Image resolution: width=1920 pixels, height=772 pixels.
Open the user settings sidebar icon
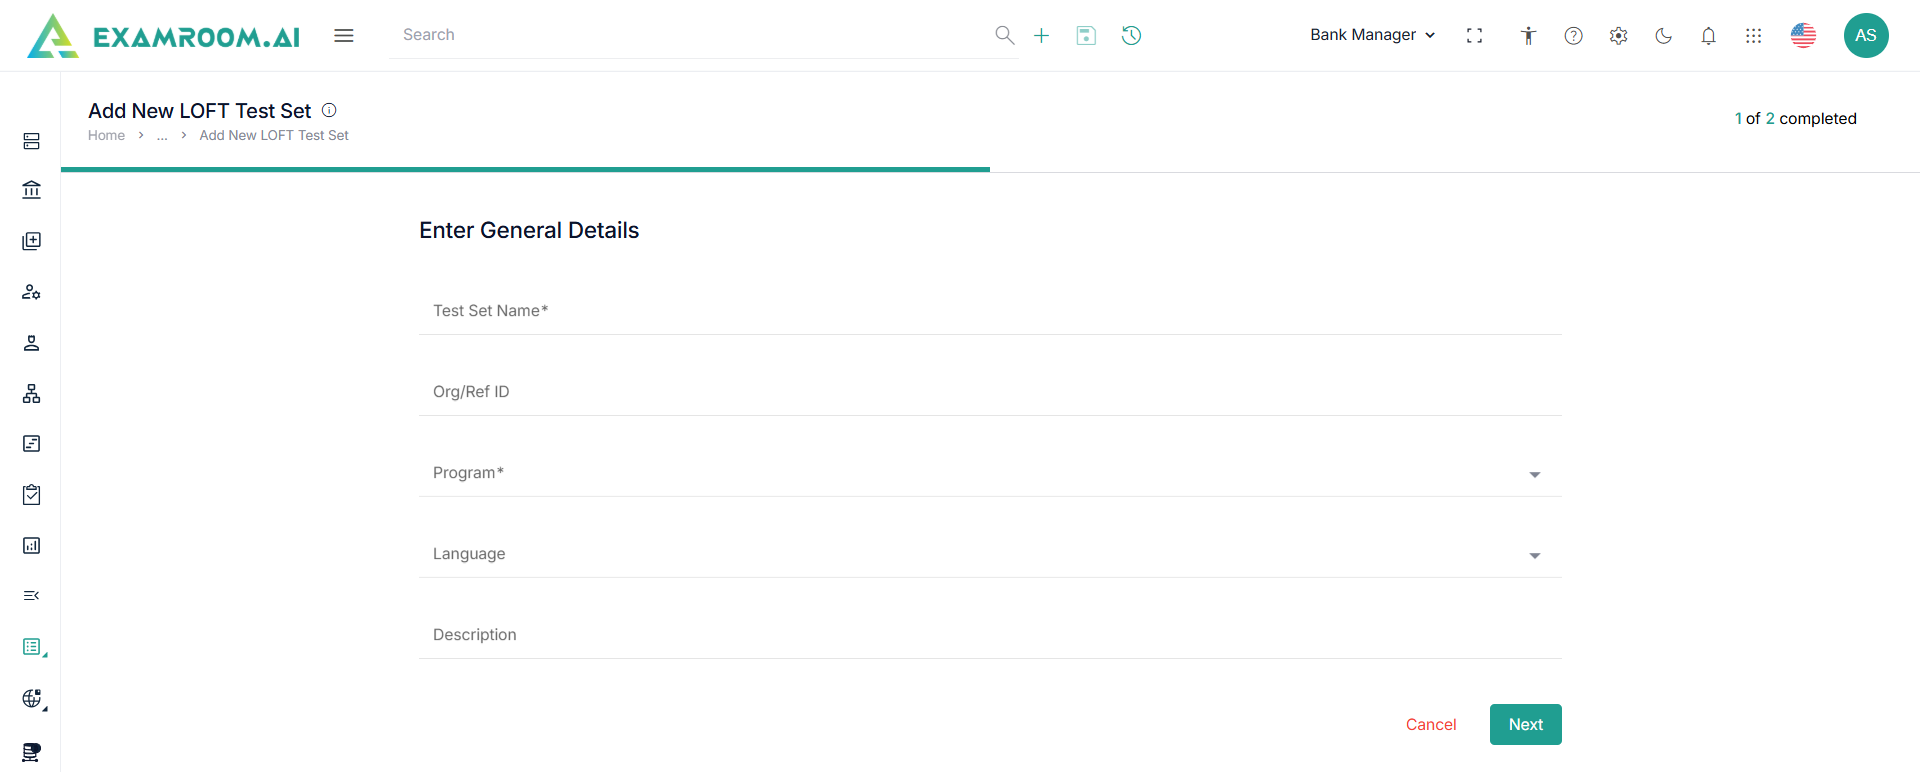[32, 292]
